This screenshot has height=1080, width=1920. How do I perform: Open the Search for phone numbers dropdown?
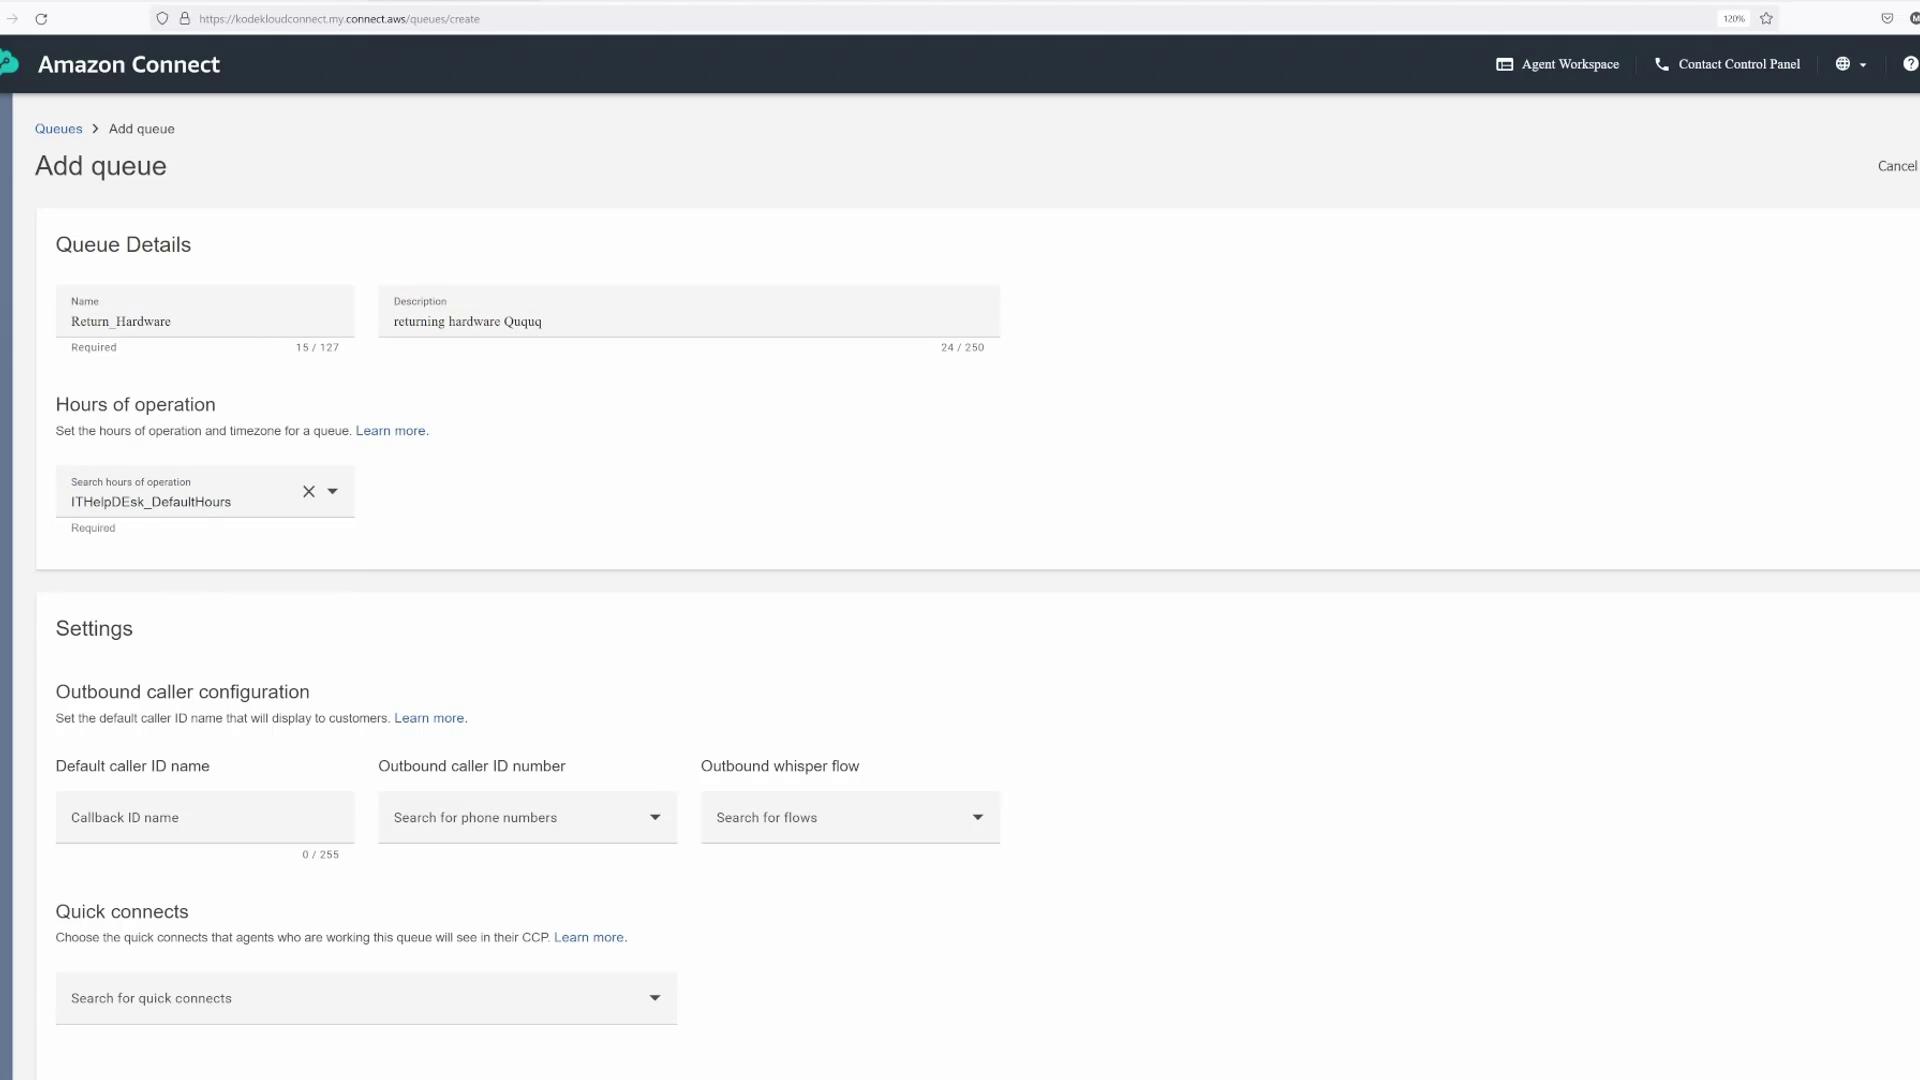(x=527, y=818)
